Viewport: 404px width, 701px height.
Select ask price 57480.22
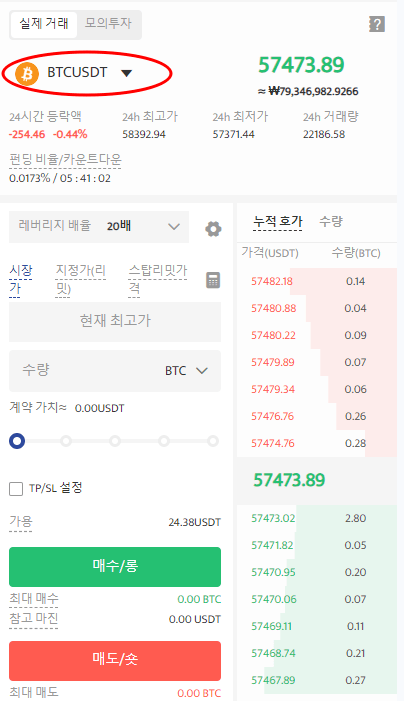click(x=273, y=335)
